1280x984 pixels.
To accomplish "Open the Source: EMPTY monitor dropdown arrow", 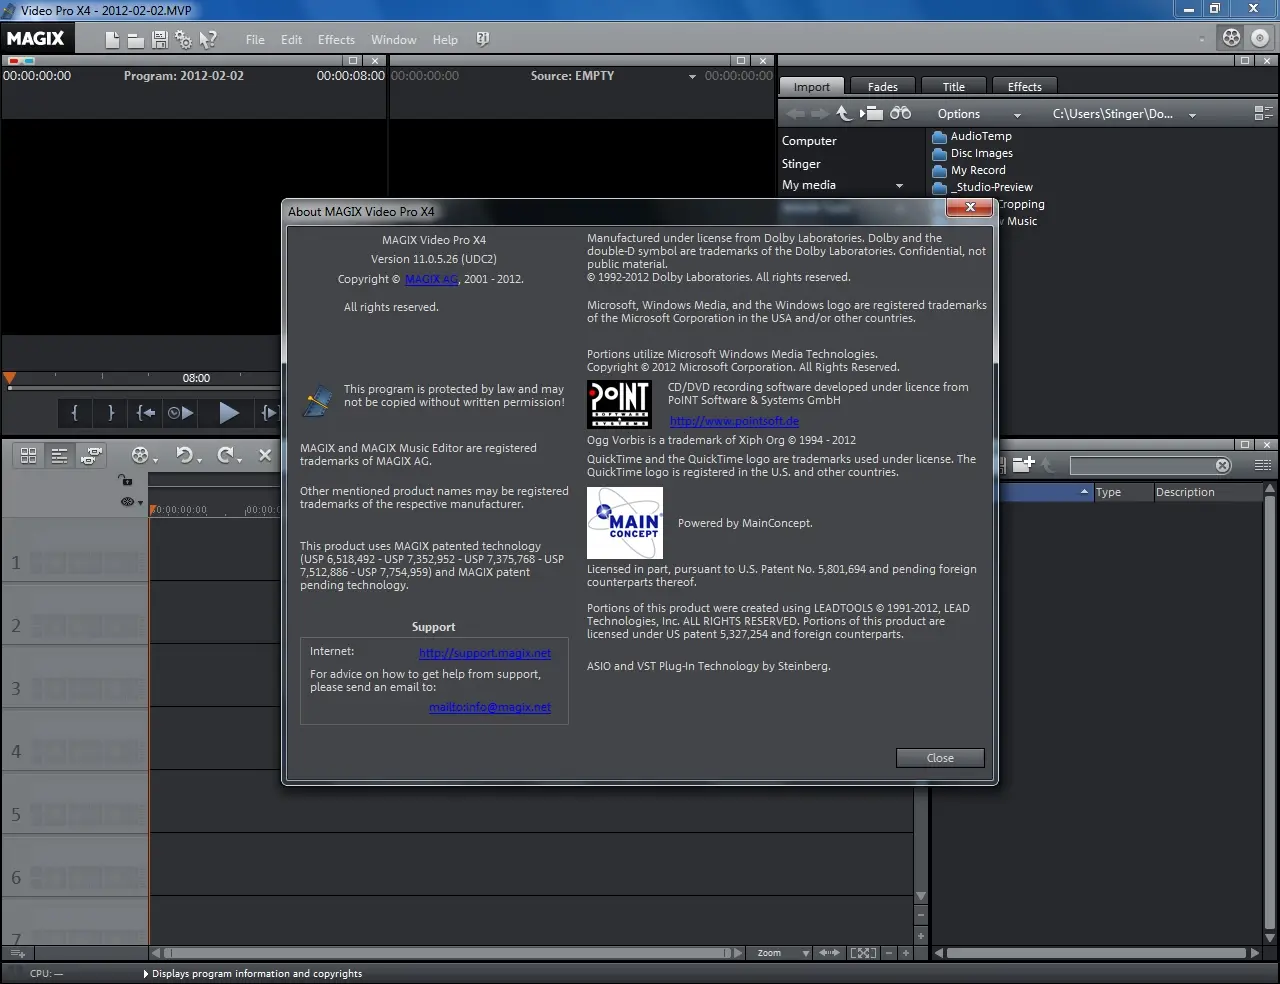I will tap(692, 77).
